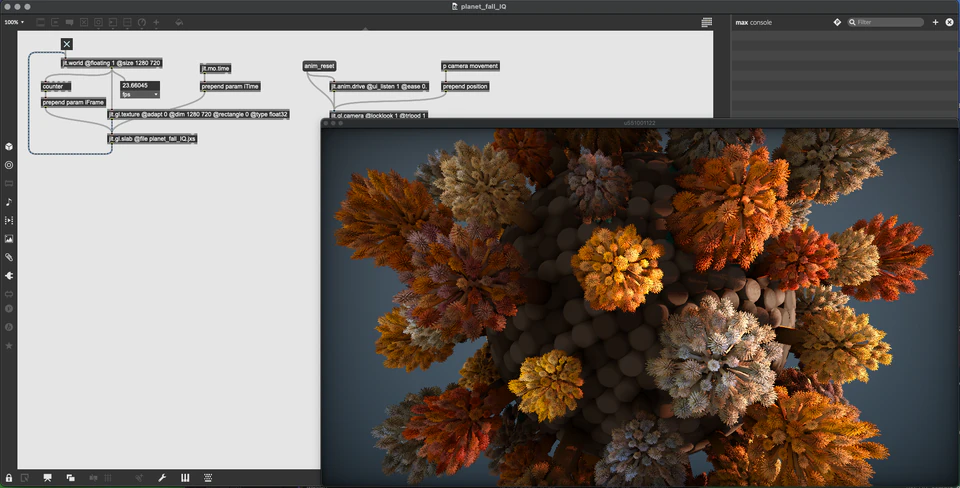Click the lock patcher icon

click(9, 478)
